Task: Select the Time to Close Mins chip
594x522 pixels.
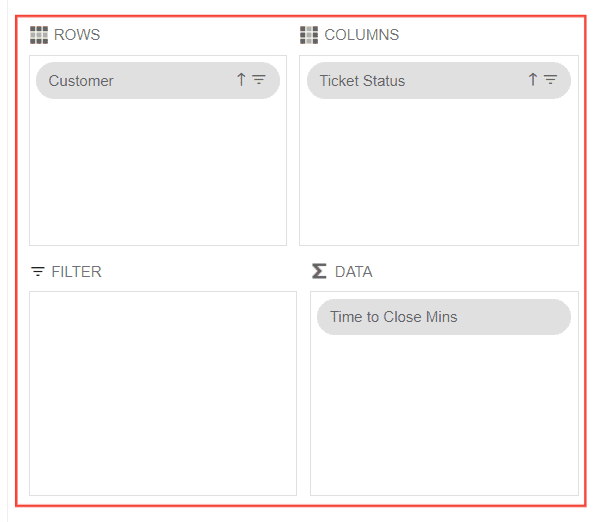Action: click(444, 317)
